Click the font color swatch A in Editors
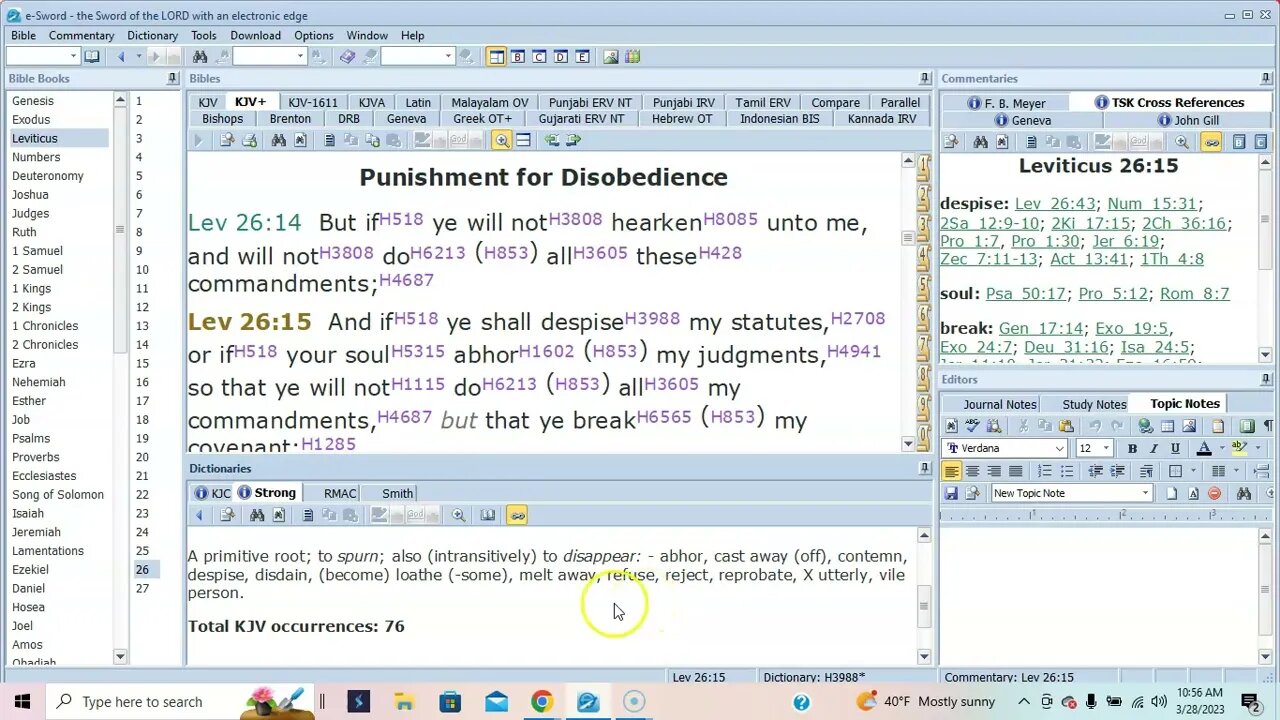1280x720 pixels. [1204, 448]
